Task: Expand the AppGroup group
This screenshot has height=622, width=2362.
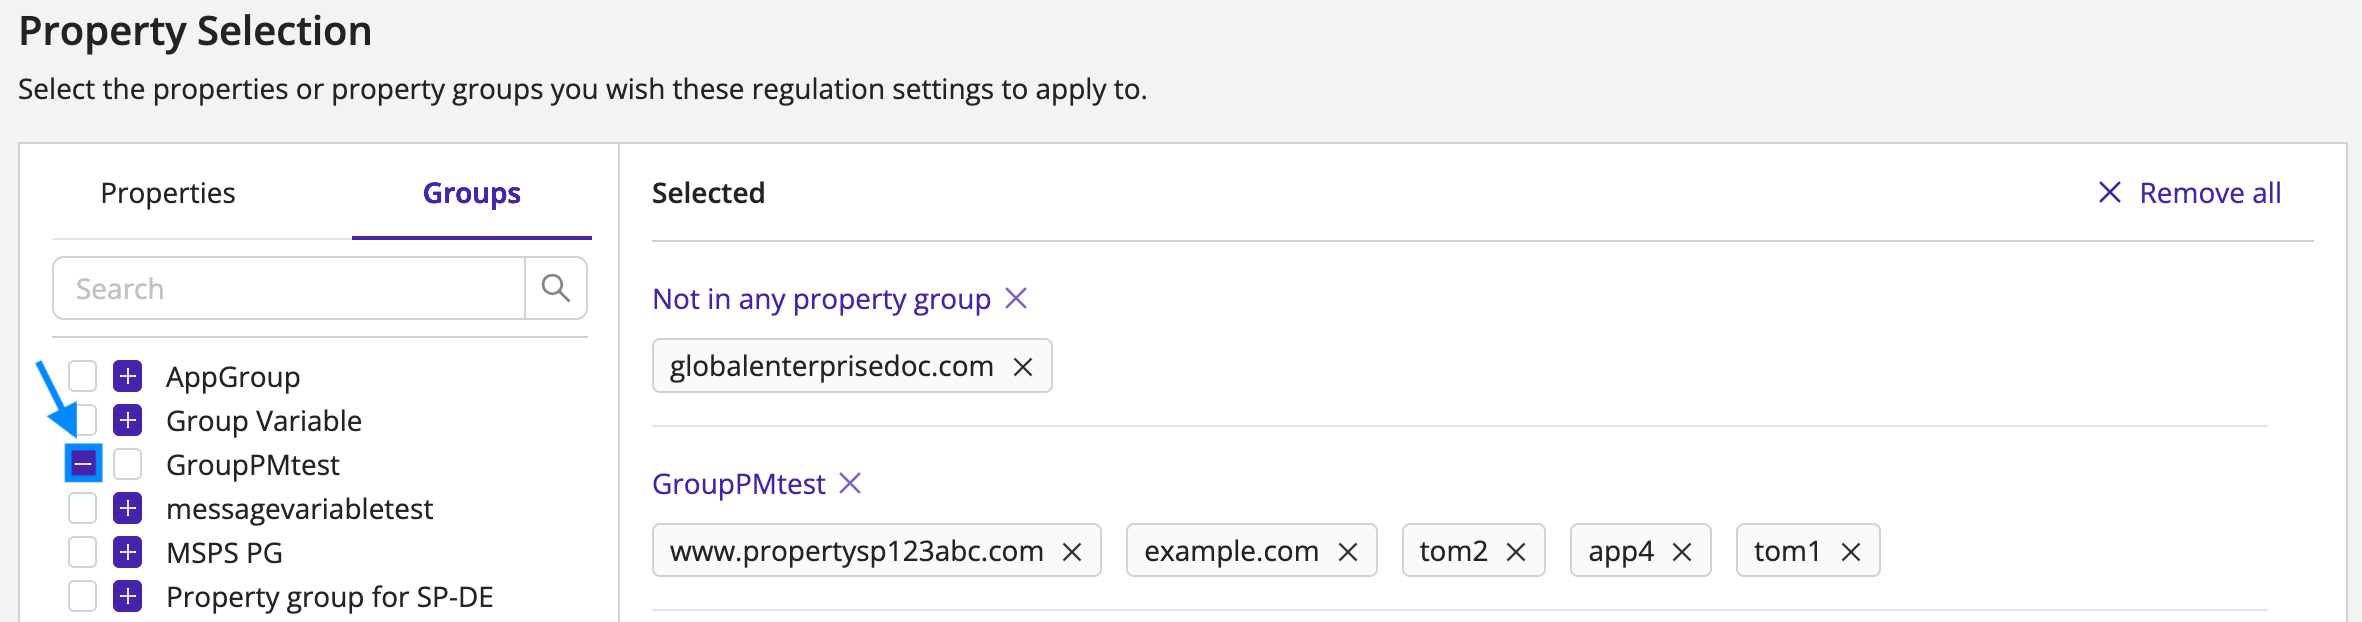Action: pyautogui.click(x=127, y=376)
